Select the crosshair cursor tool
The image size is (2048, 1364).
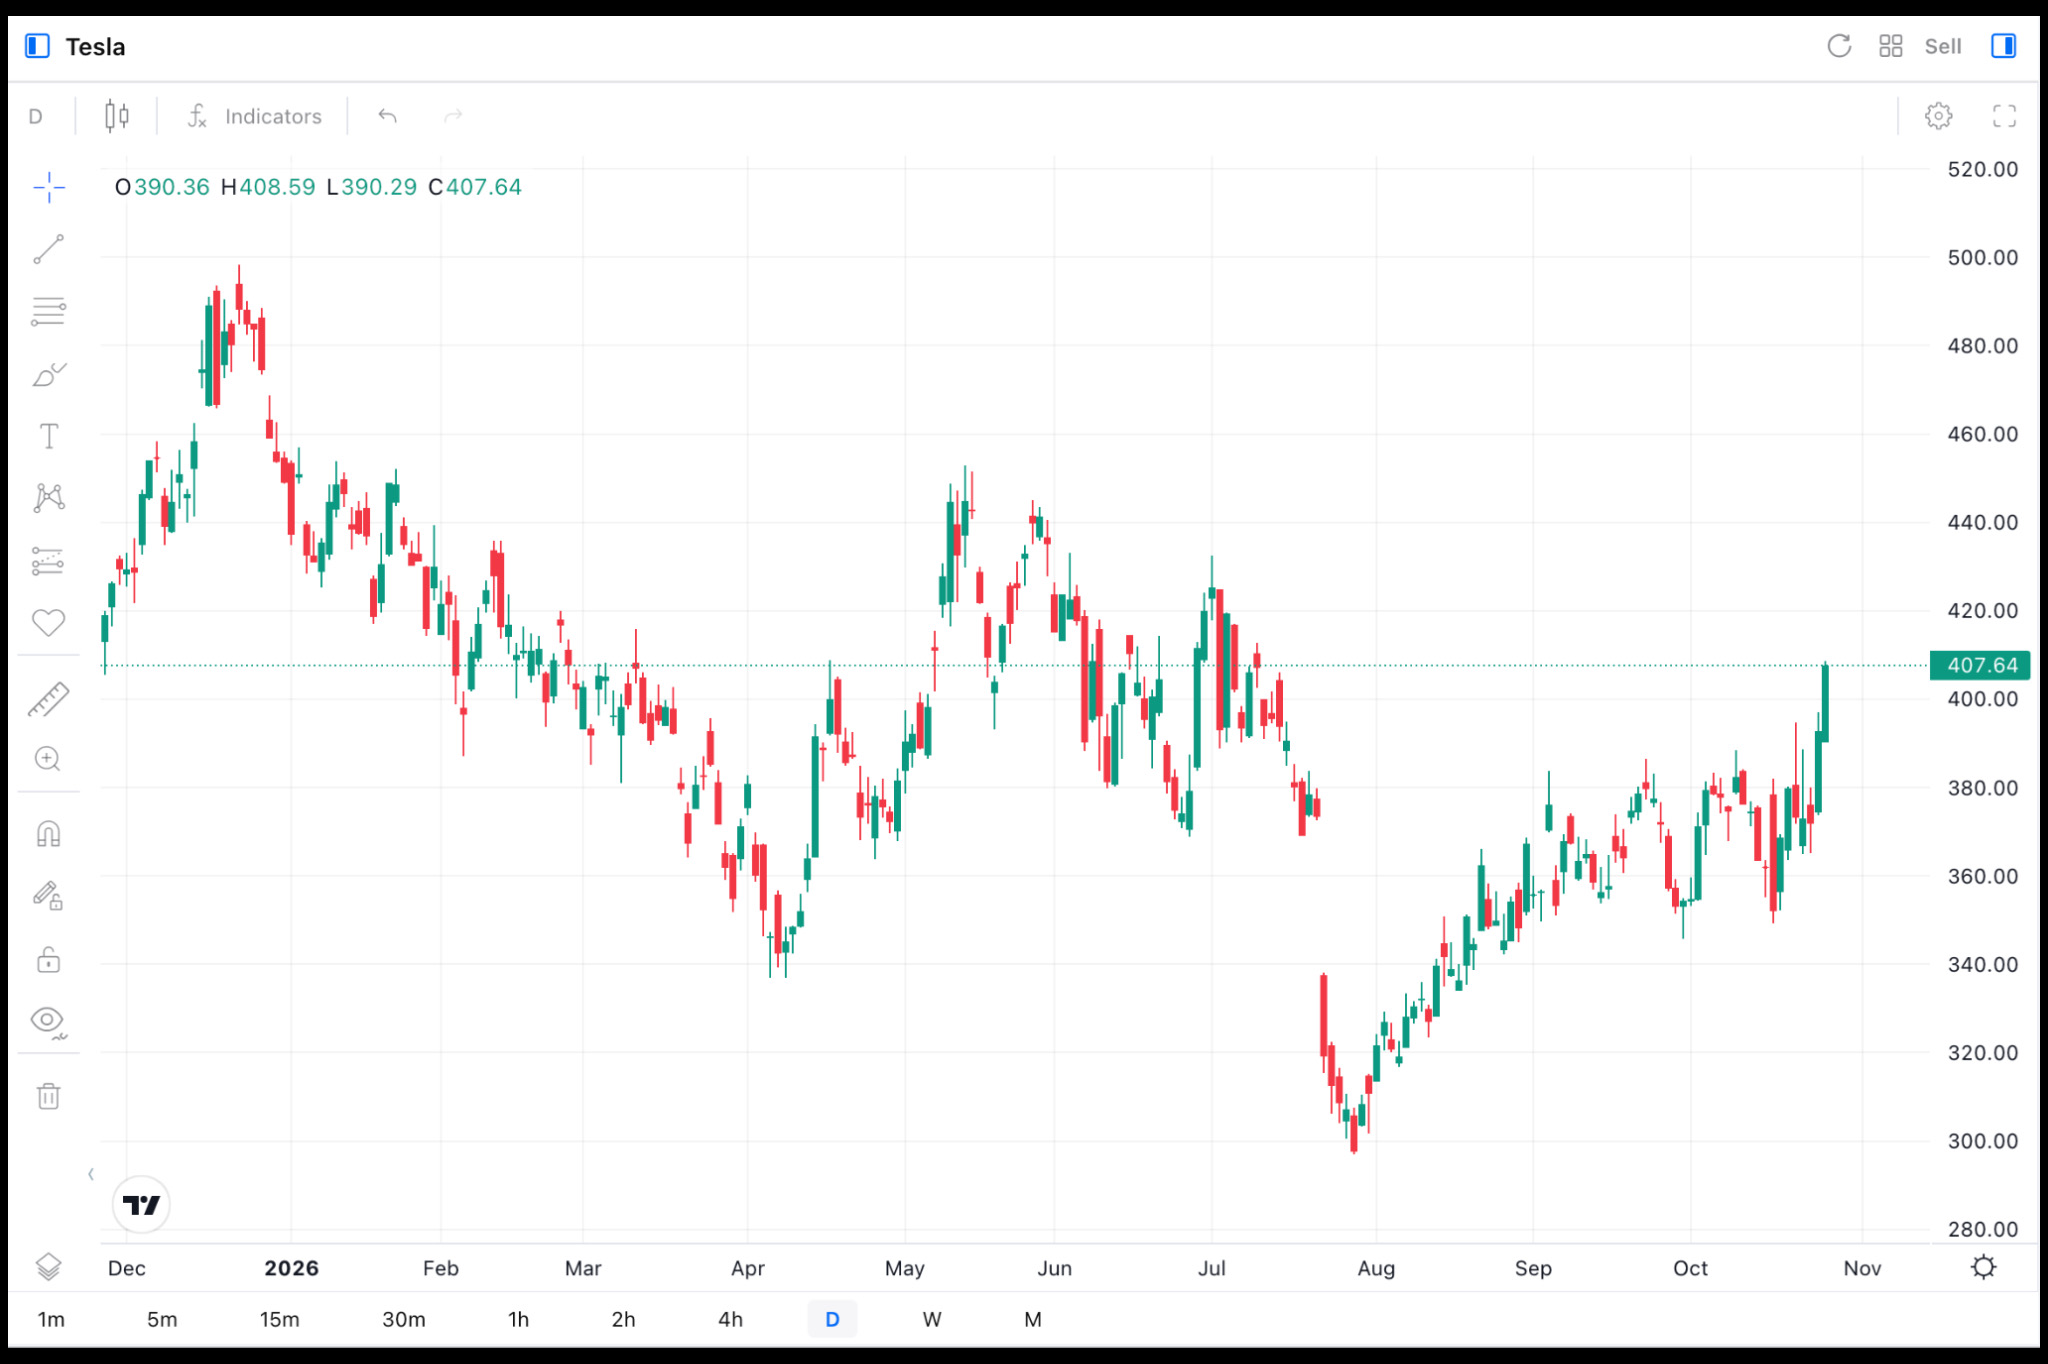coord(48,187)
